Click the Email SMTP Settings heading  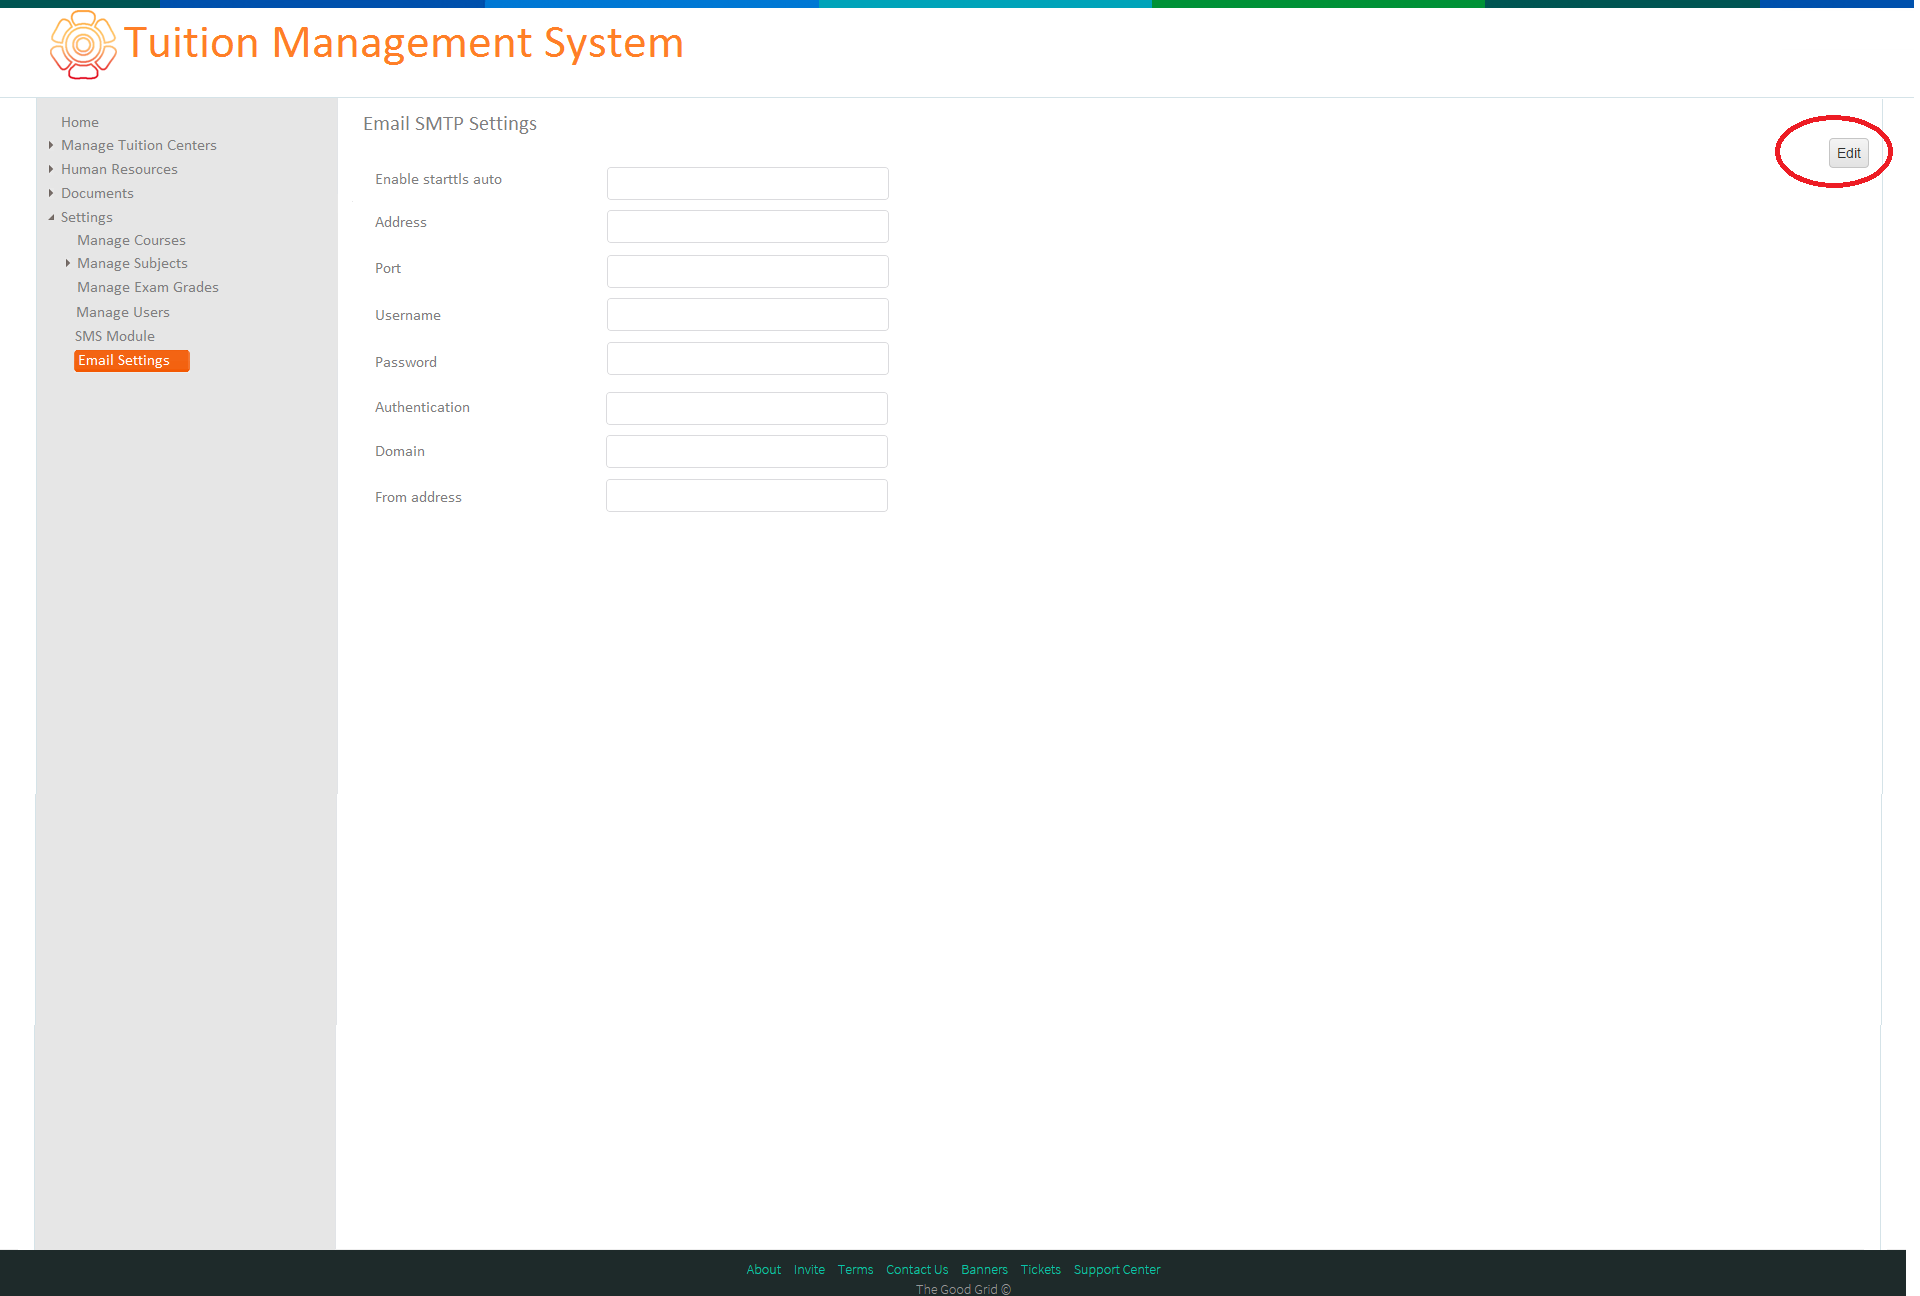450,123
